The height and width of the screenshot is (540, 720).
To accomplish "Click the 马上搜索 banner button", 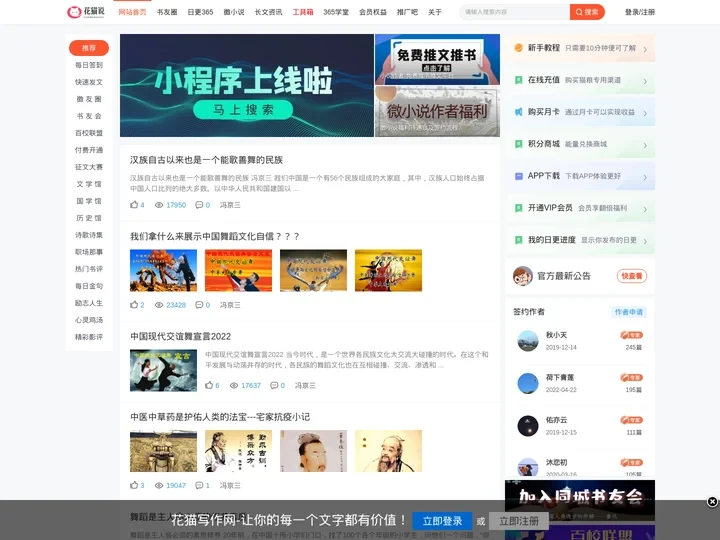I will (243, 110).
